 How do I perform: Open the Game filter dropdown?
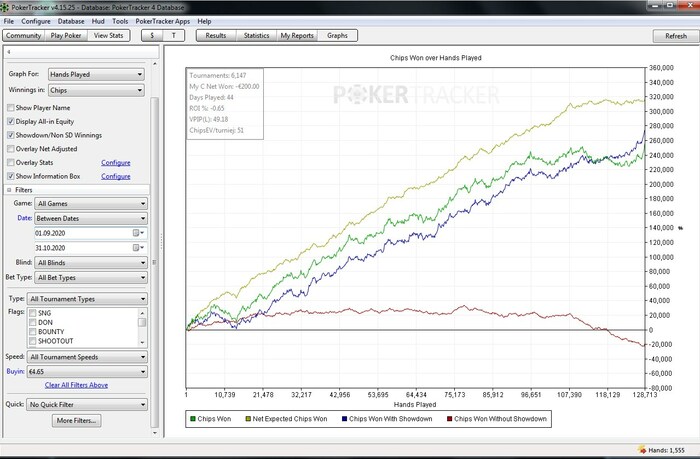tap(91, 204)
